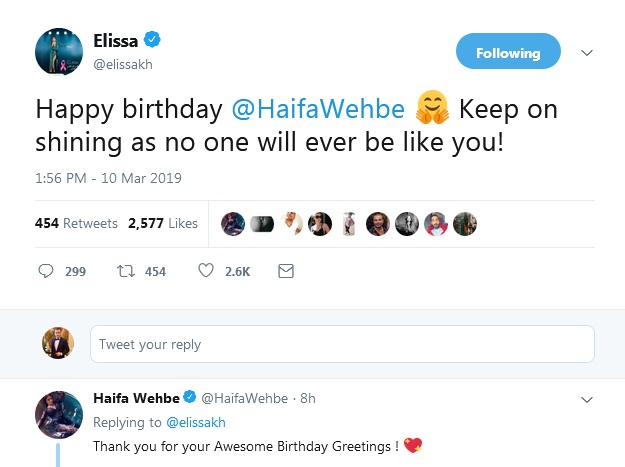
Task: Click the first liker avatar in row
Action: coord(232,224)
